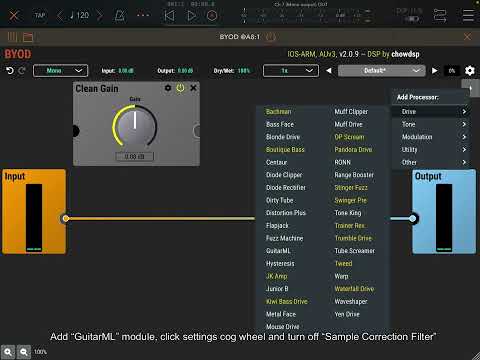Open the routing icon in top bar
Viewport: 480px width, 360px height.
tap(440, 16)
